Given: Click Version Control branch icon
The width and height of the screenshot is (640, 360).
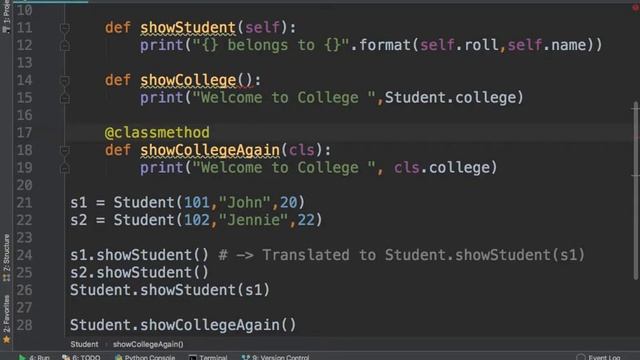Looking at the screenshot, I should (245, 357).
